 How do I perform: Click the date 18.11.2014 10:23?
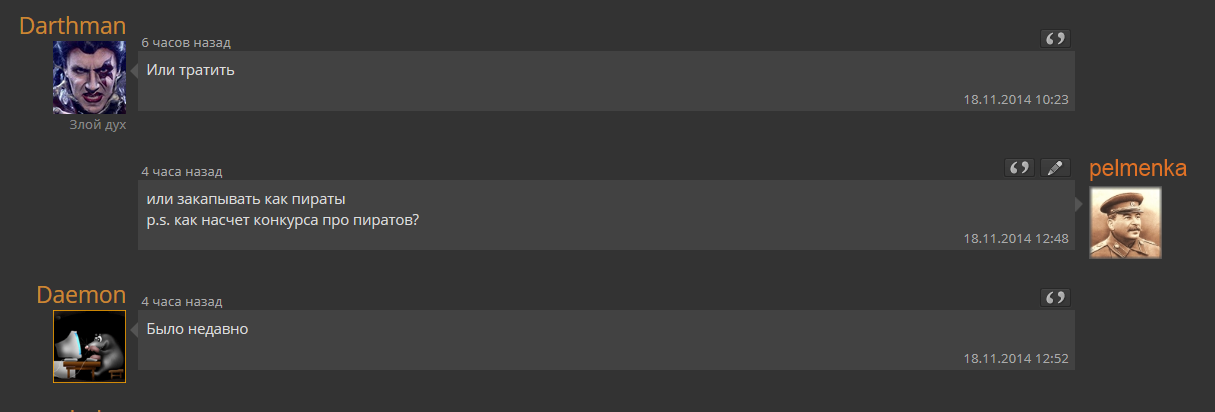tap(1016, 99)
